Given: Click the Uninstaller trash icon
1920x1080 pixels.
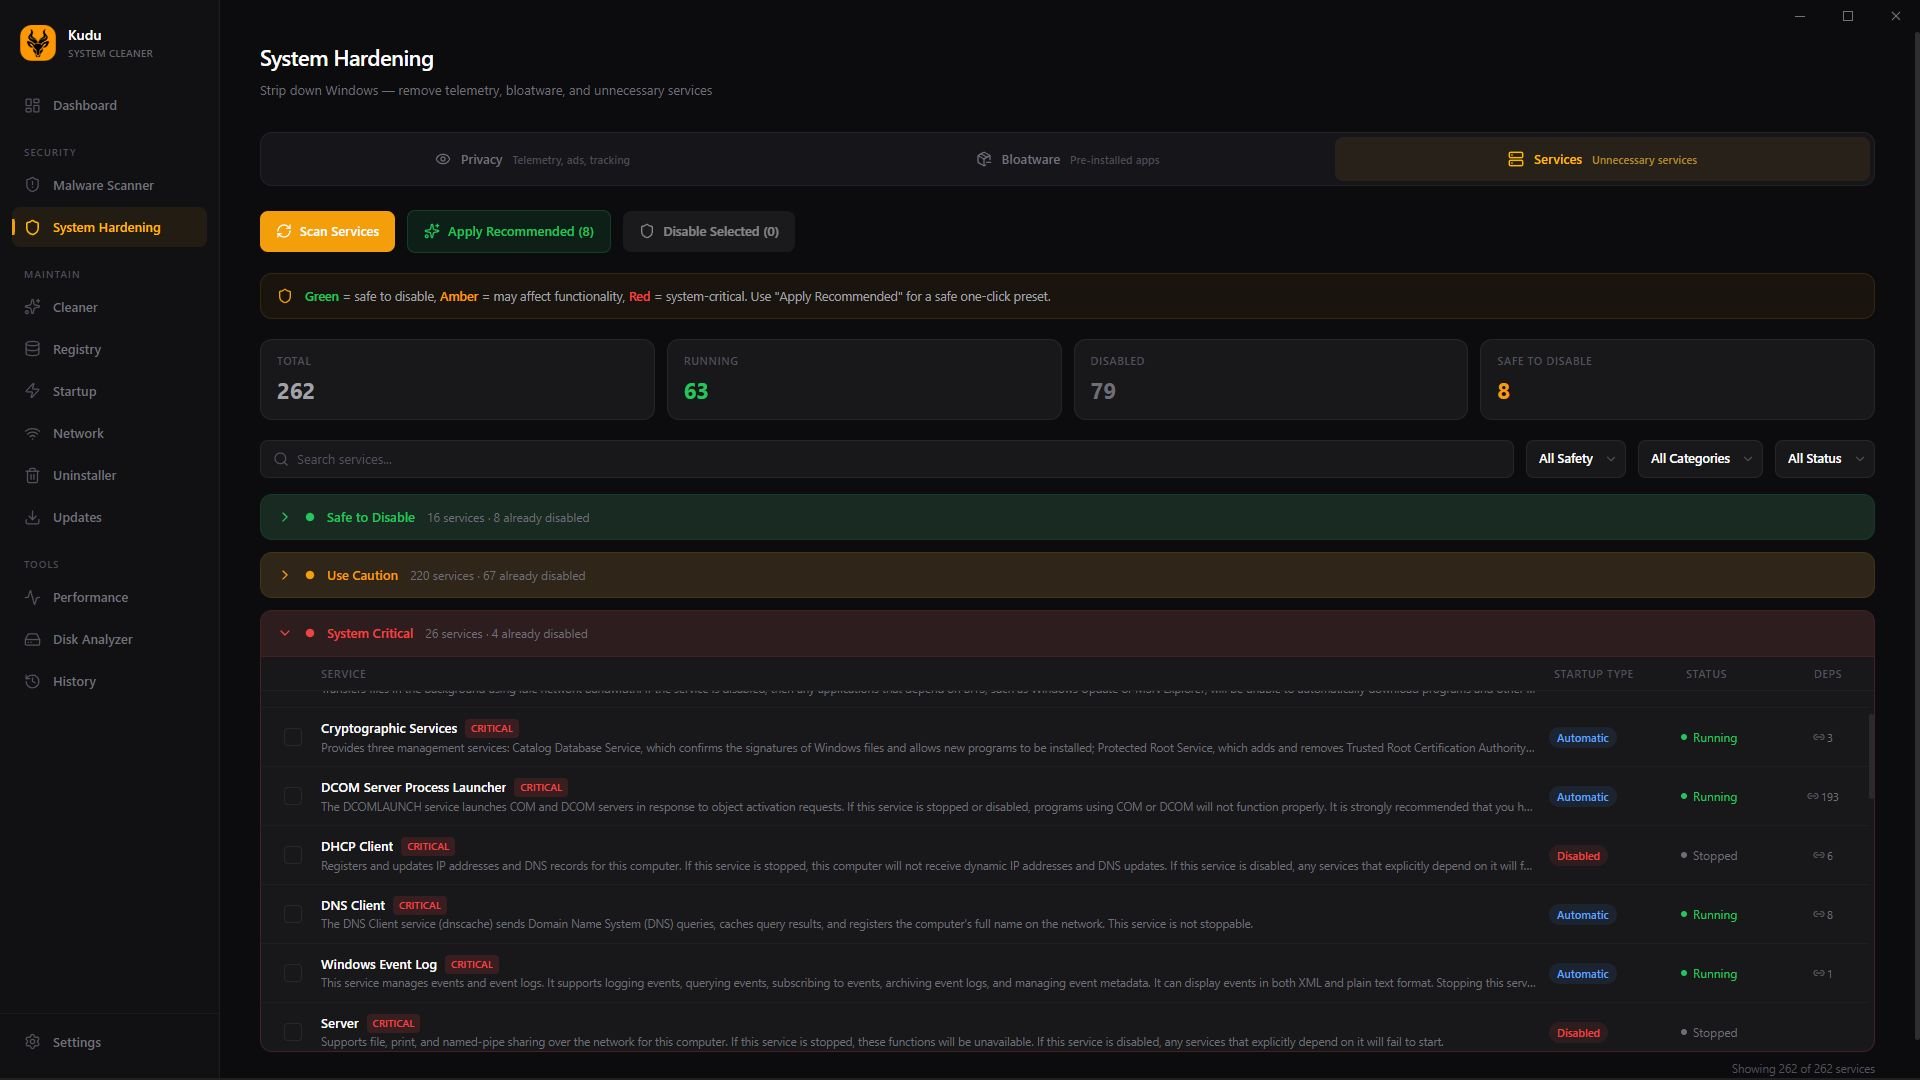Looking at the screenshot, I should pos(32,476).
